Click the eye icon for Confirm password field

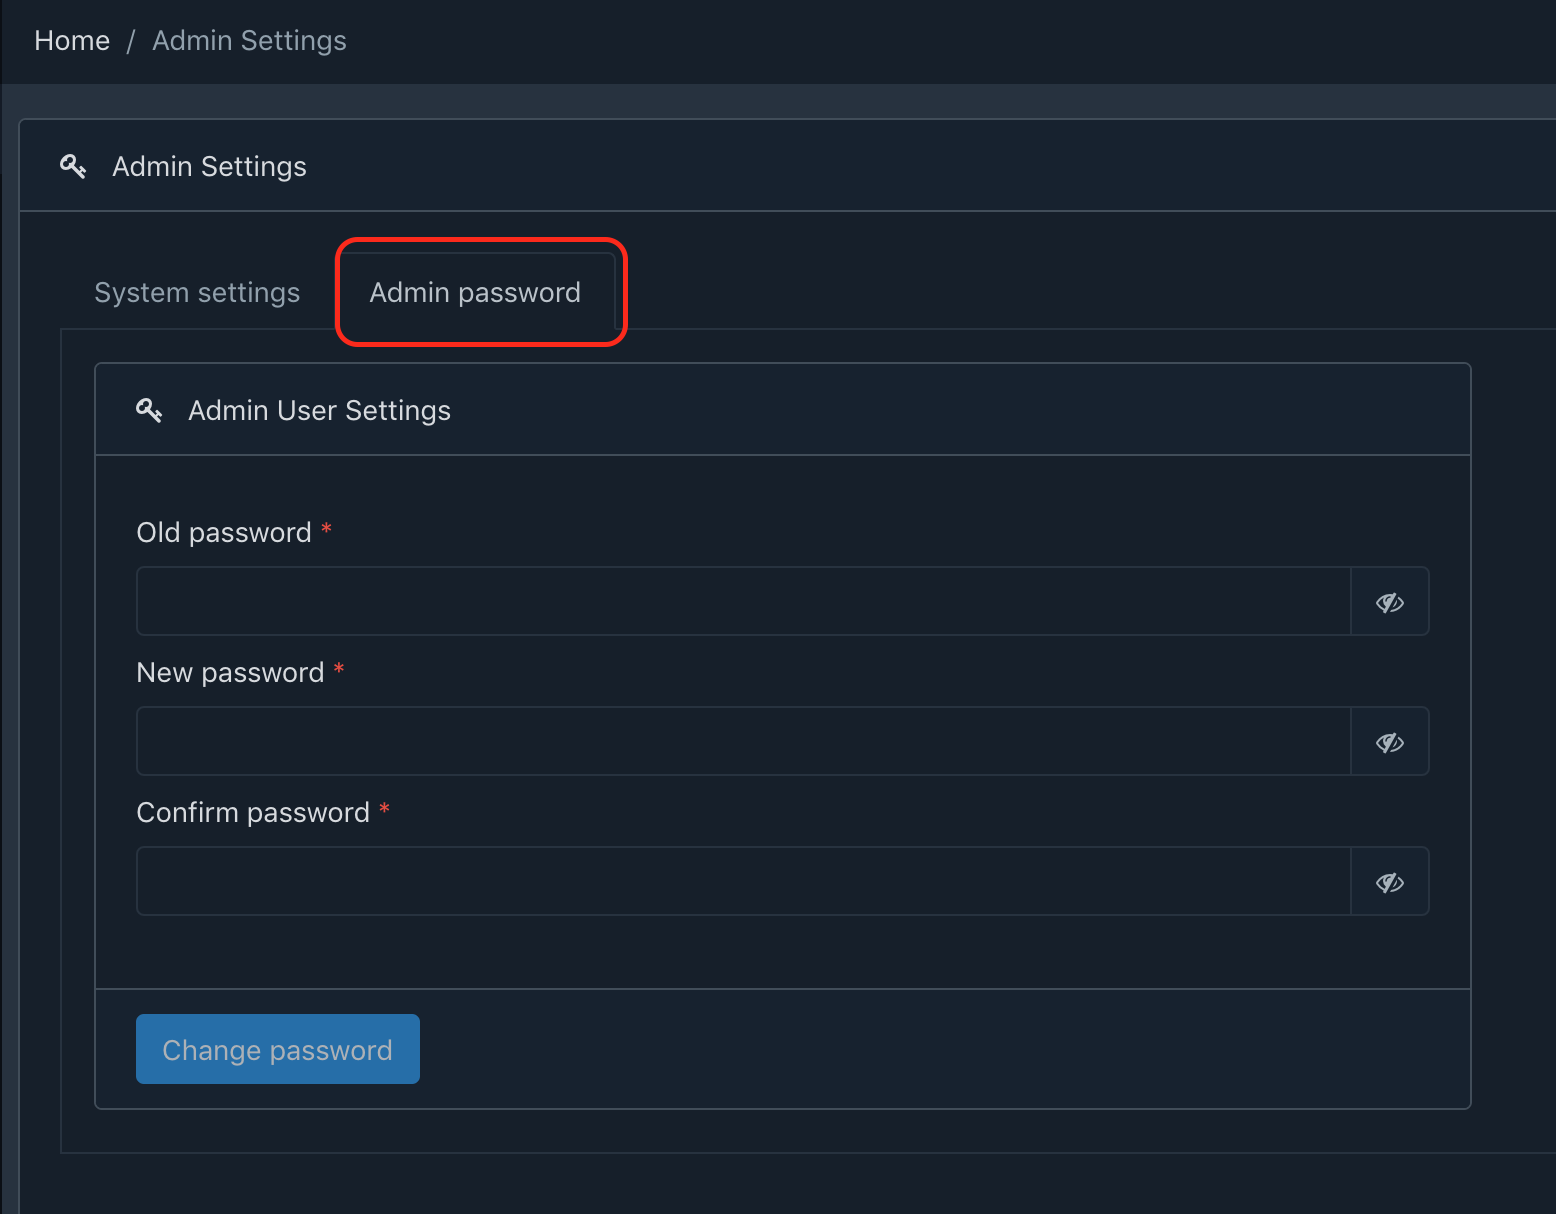[1389, 881]
